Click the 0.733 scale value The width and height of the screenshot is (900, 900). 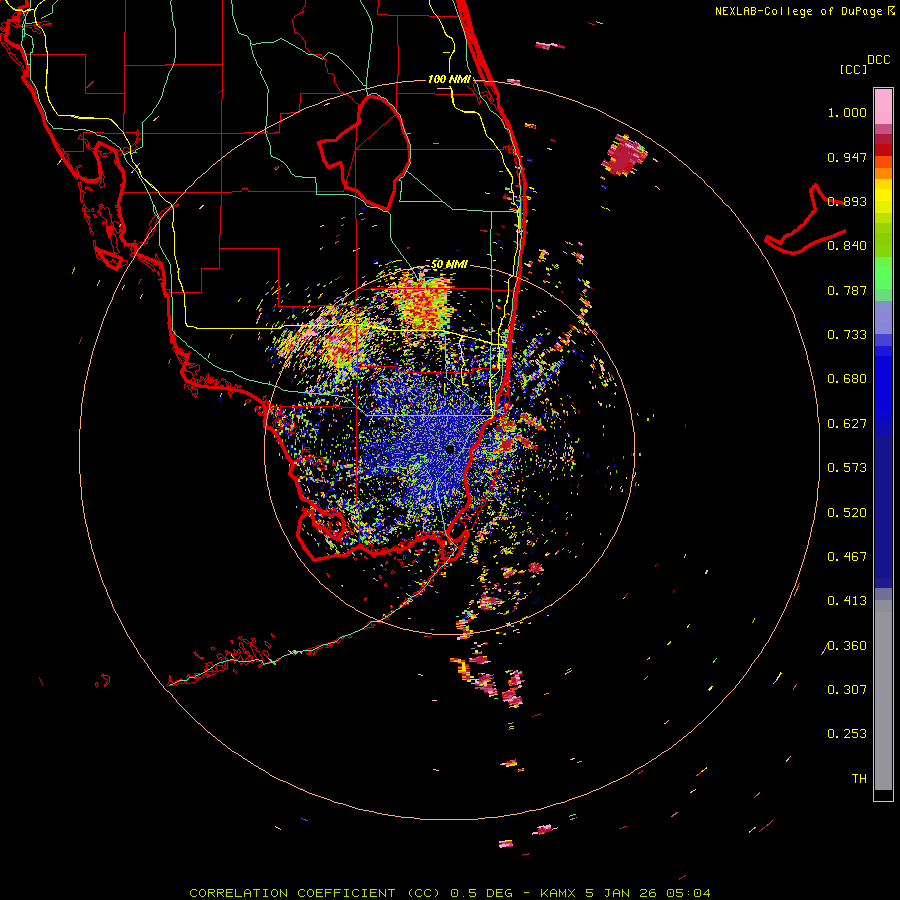[847, 335]
